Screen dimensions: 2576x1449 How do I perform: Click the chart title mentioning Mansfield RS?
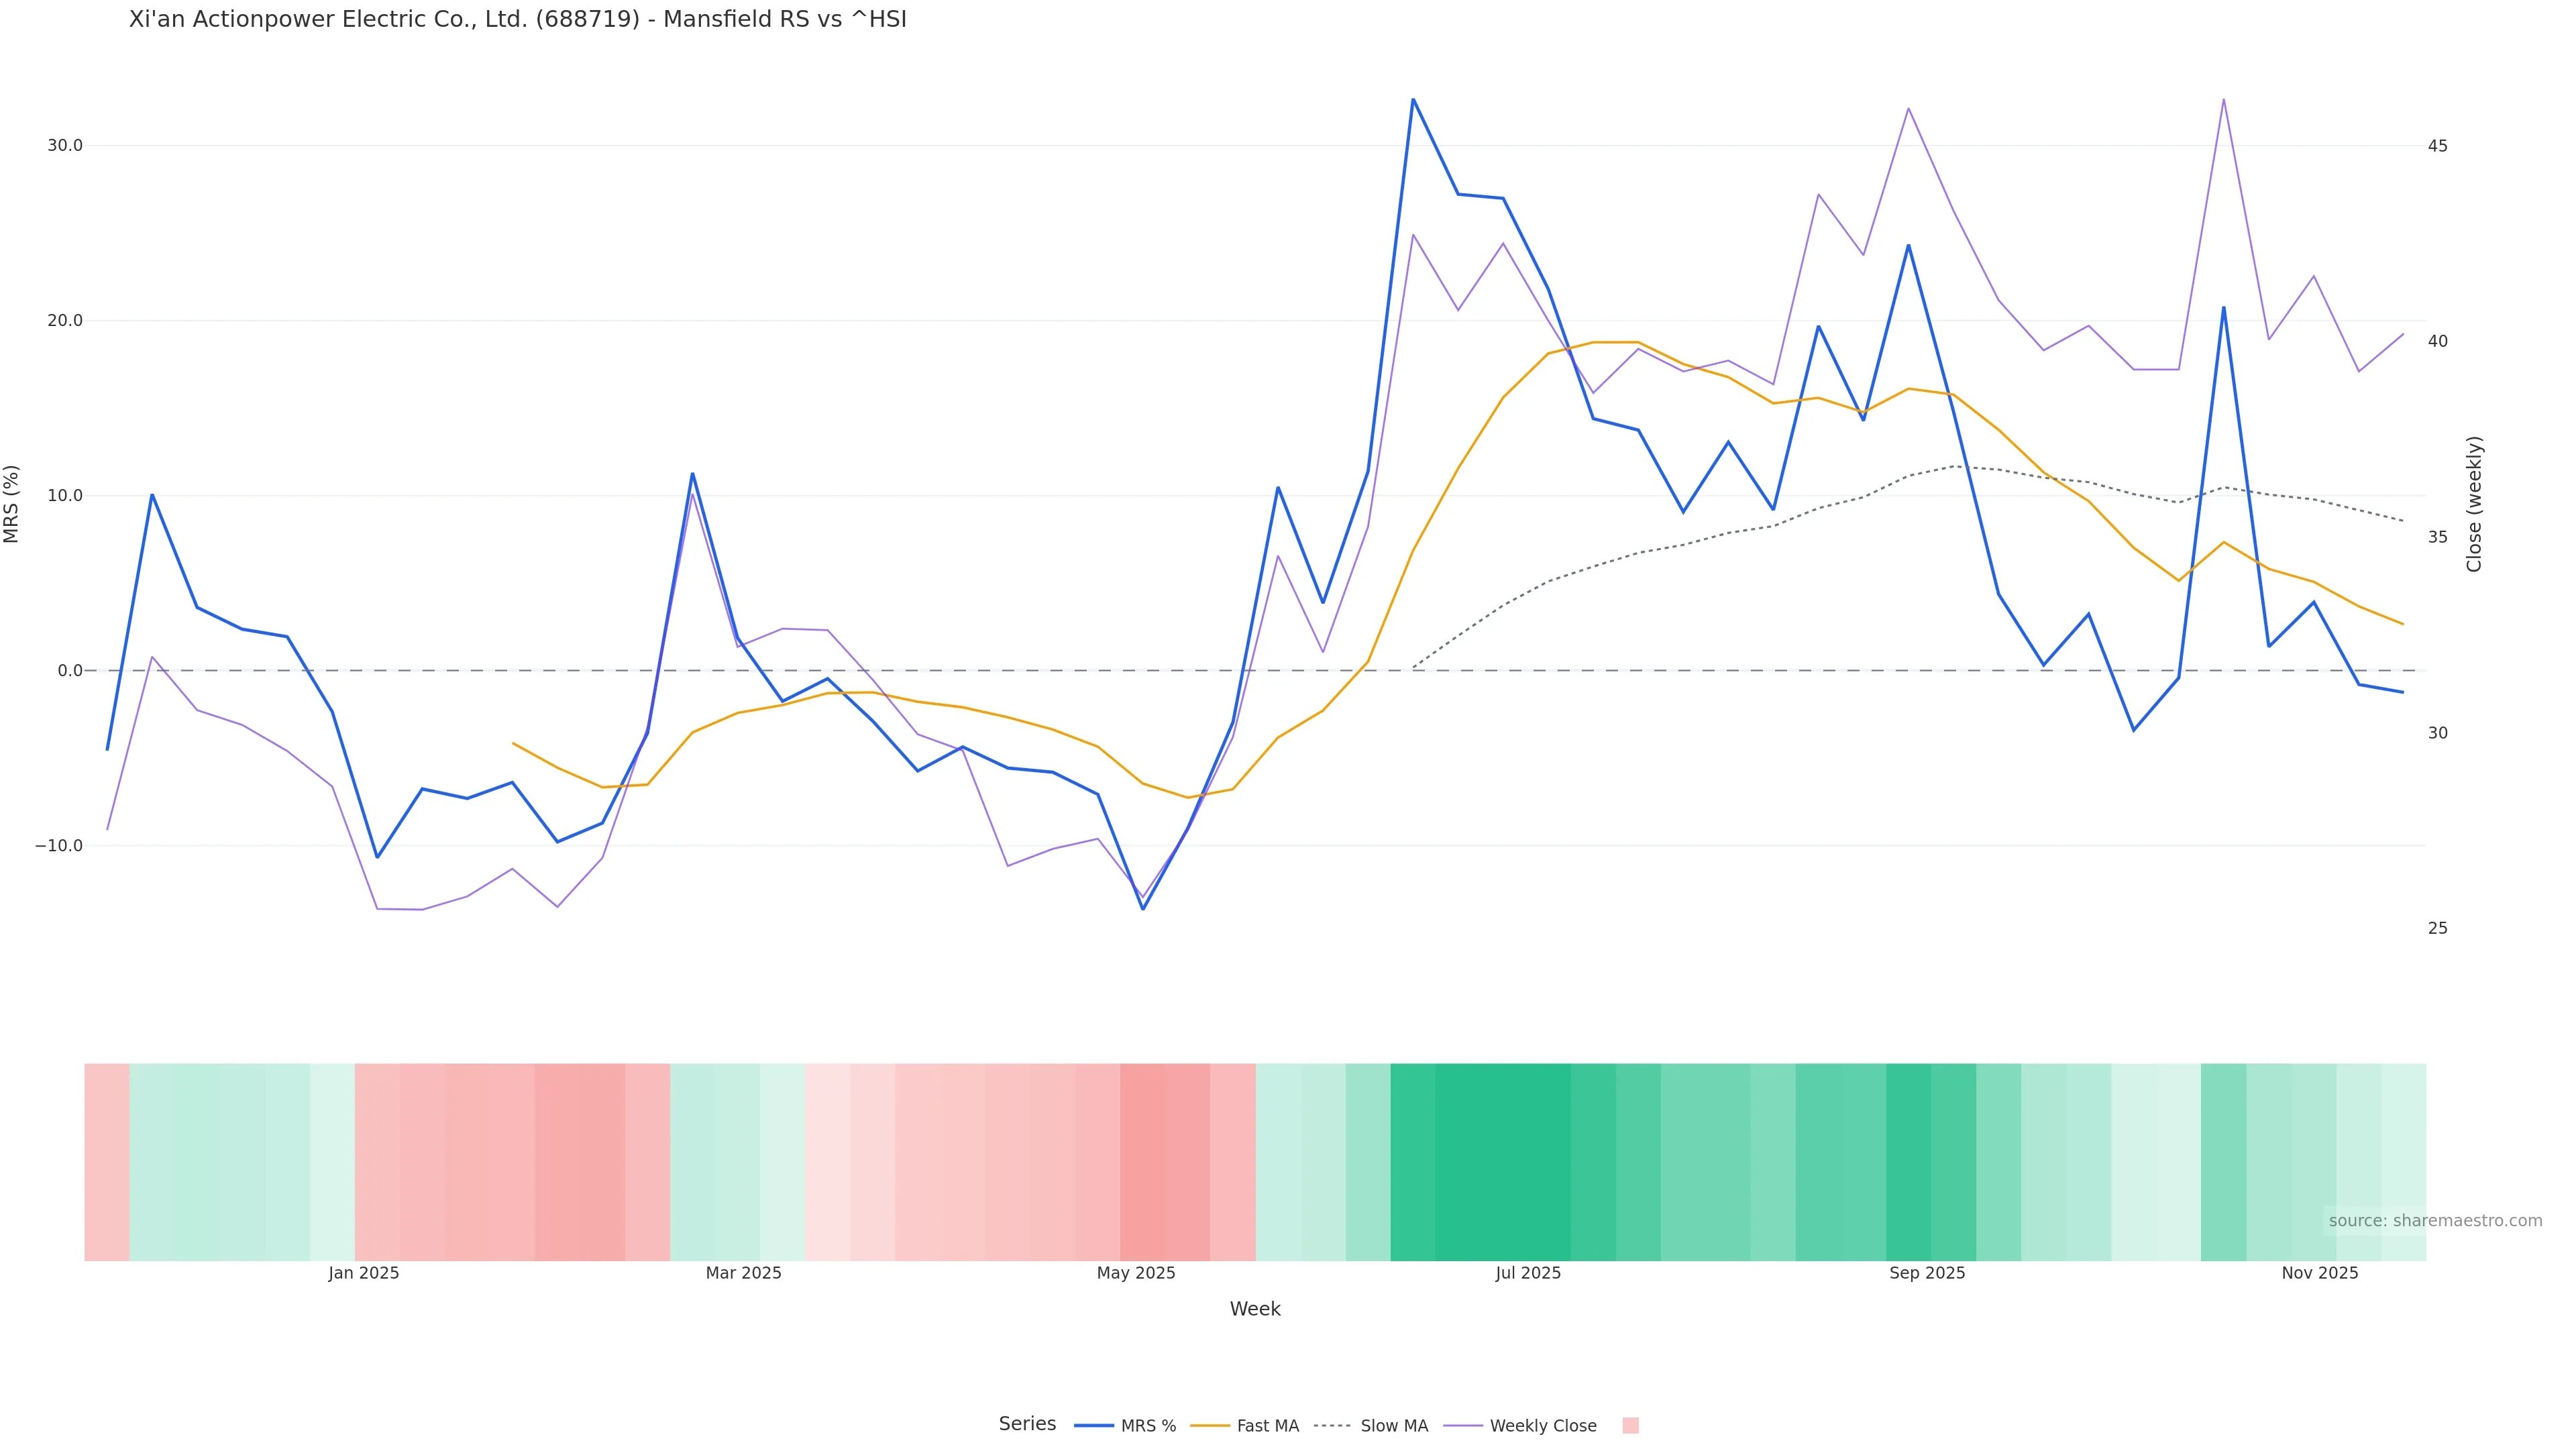pyautogui.click(x=517, y=20)
